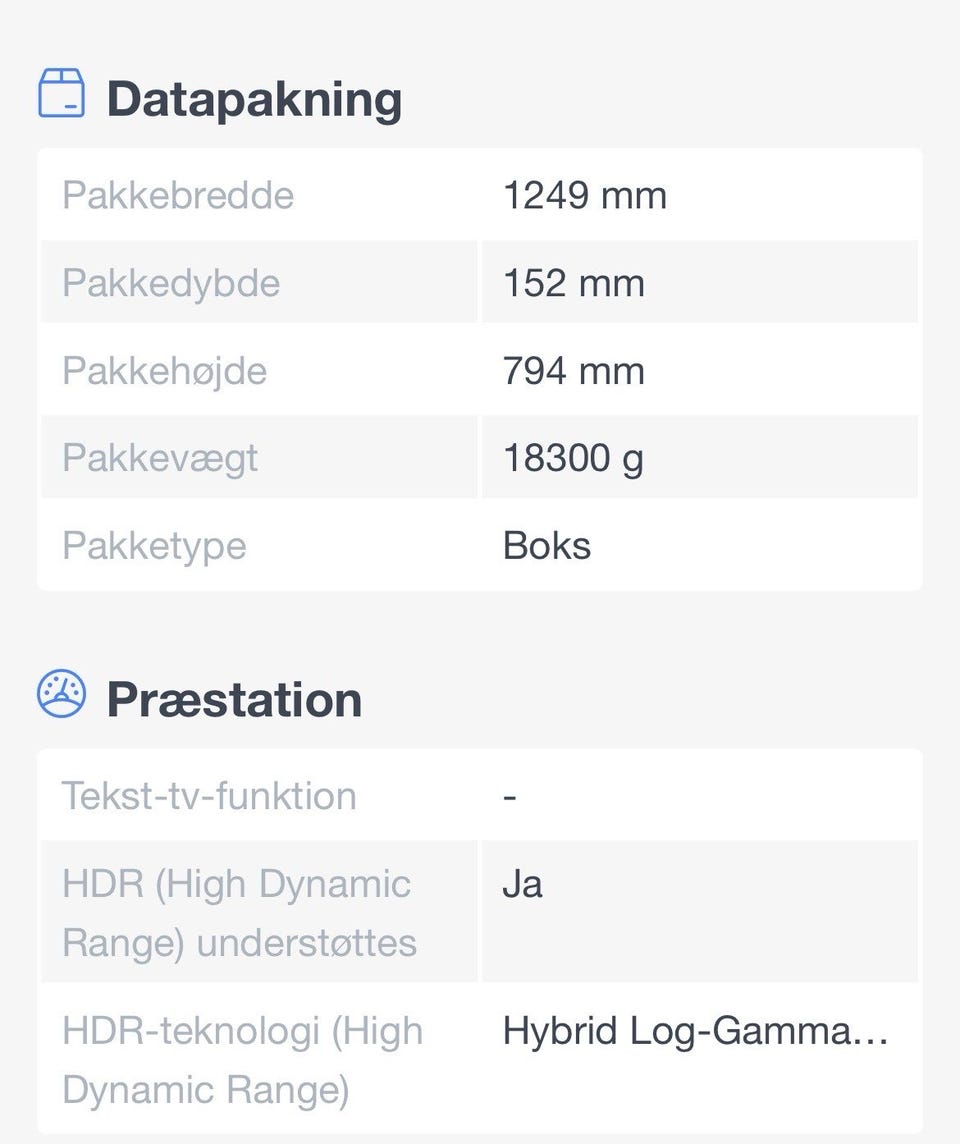This screenshot has height=1144, width=960.
Task: Click the Boks package type value
Action: [547, 546]
